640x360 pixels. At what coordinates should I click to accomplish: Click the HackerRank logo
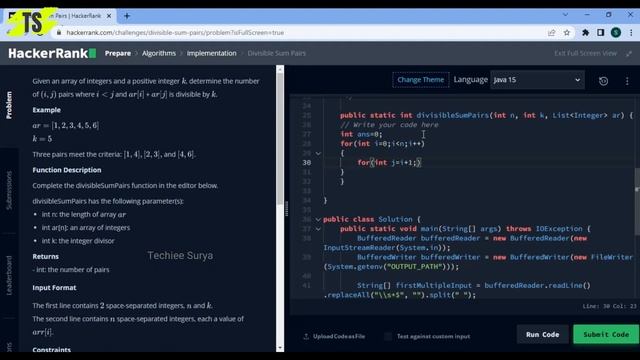52,53
